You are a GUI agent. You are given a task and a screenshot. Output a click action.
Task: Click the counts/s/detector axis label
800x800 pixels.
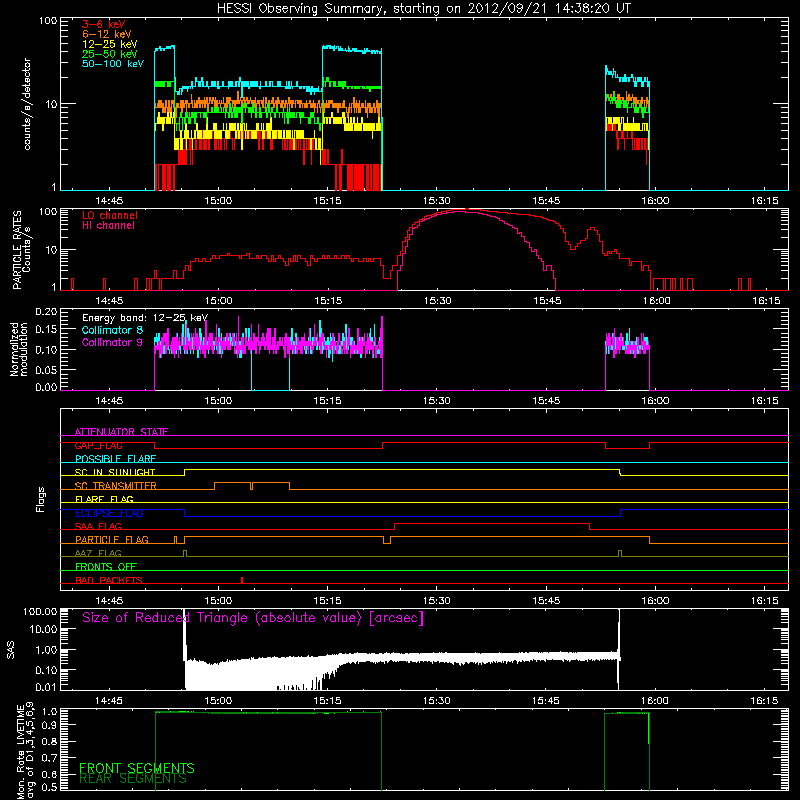[x=27, y=104]
